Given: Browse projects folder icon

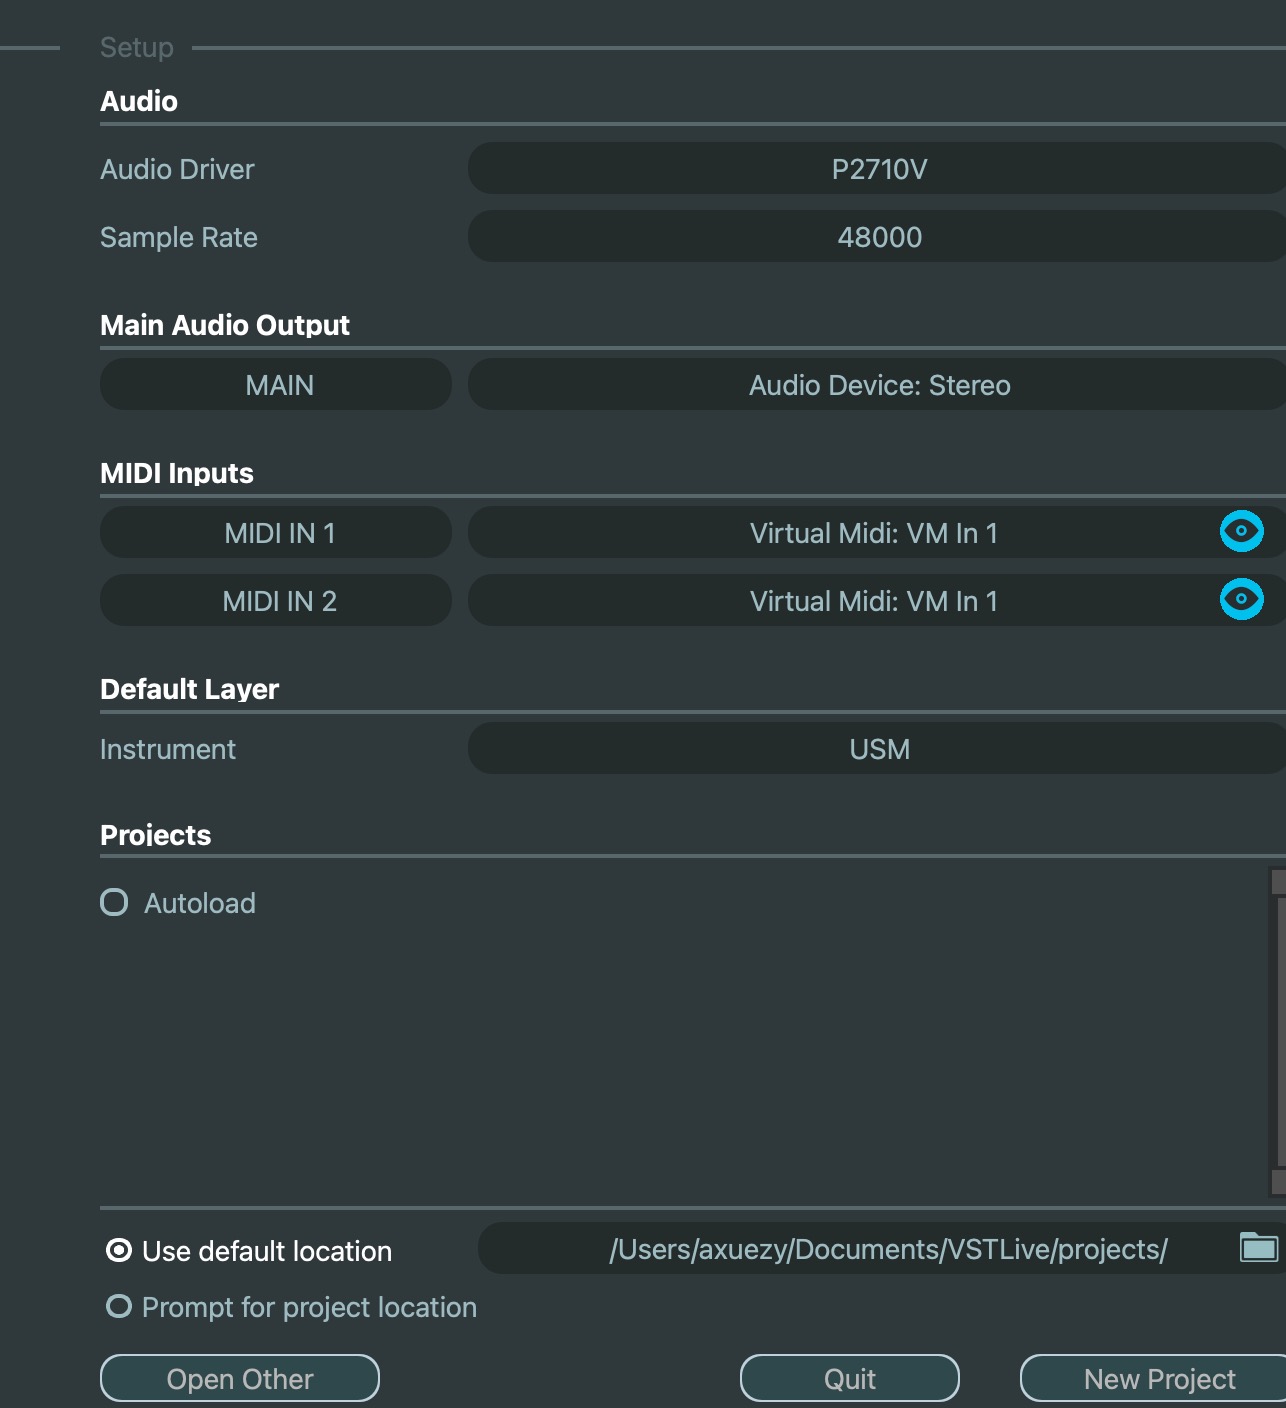Looking at the screenshot, I should (x=1259, y=1248).
